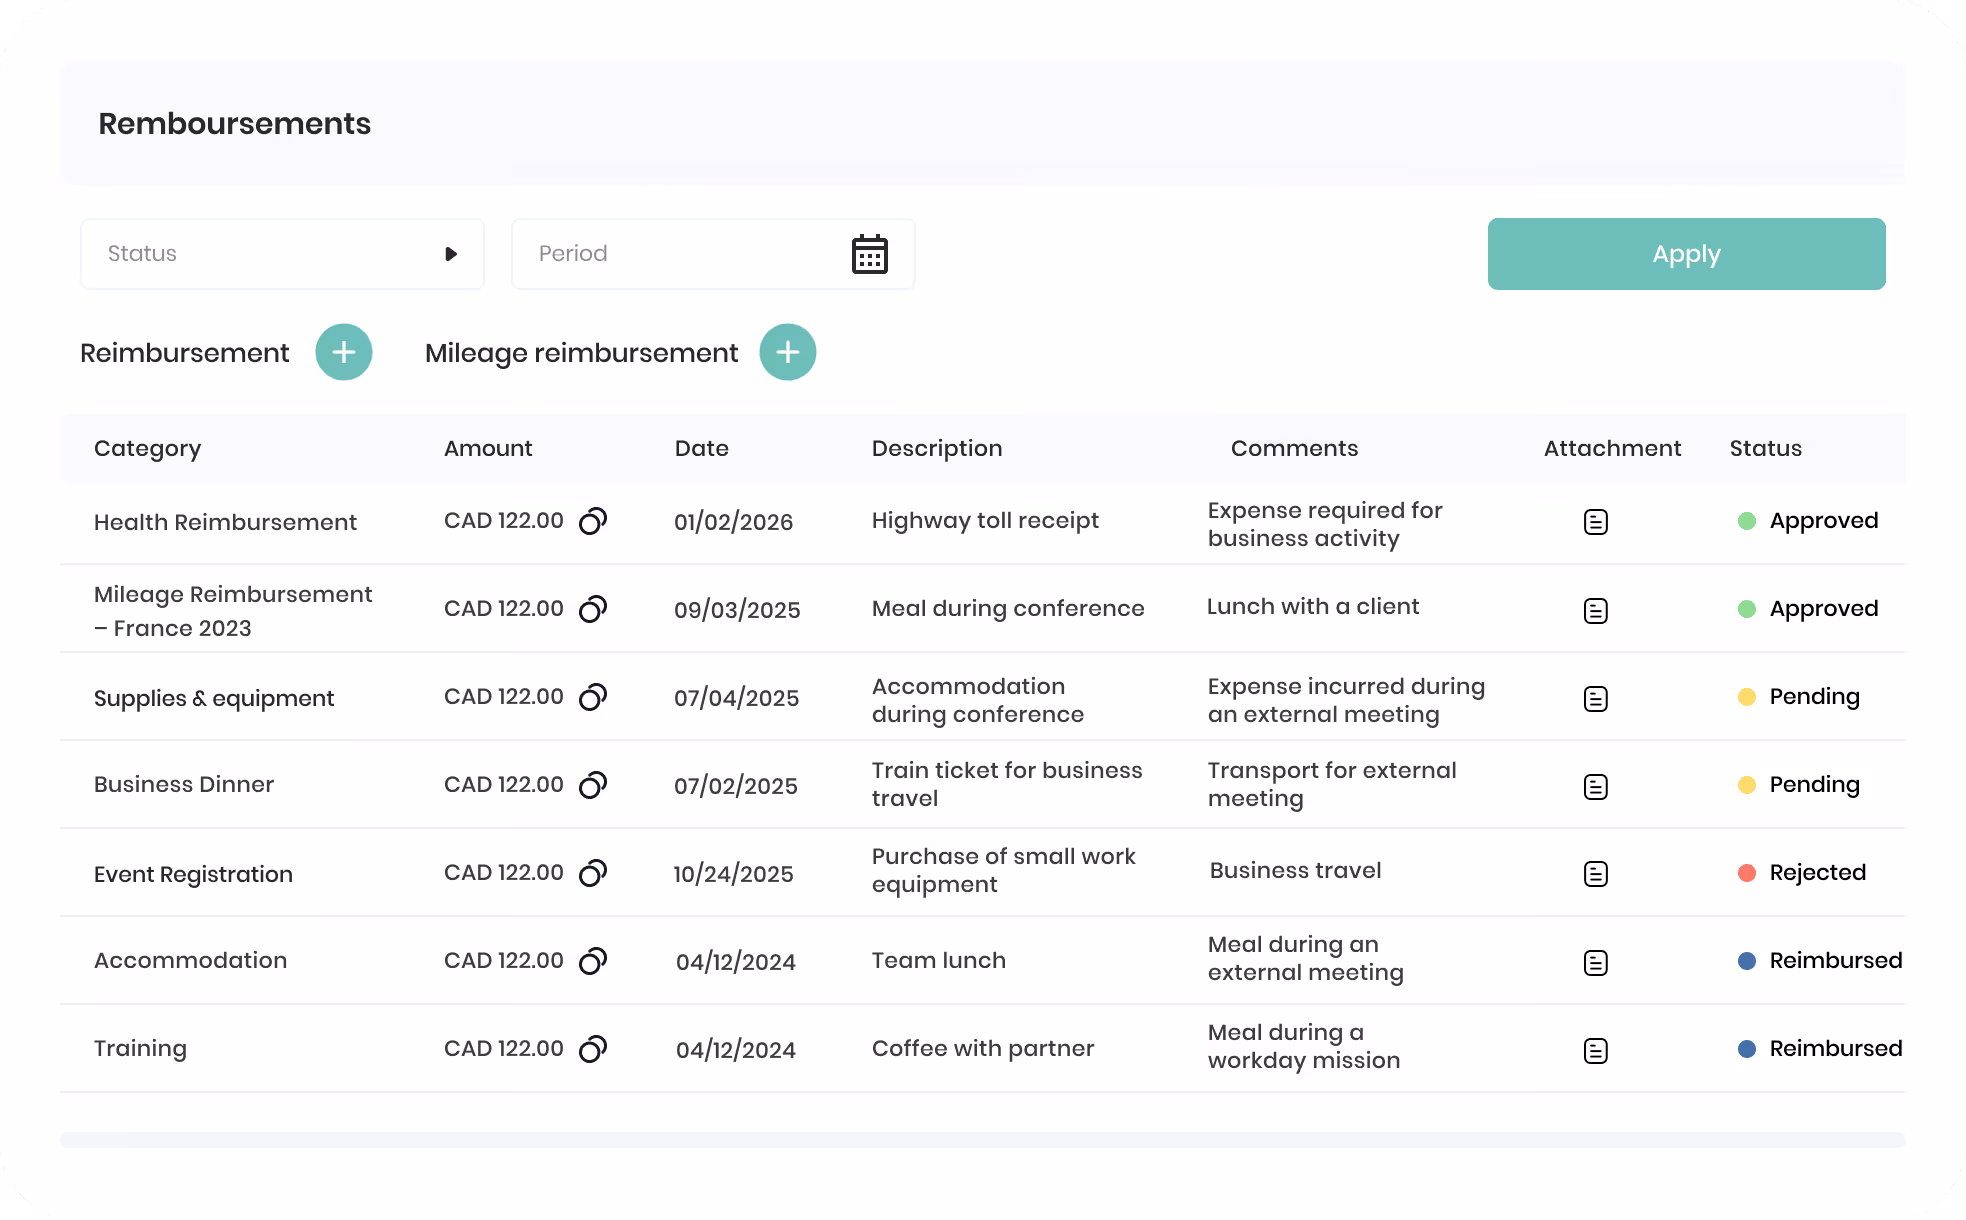Click the horizontal scrollbar below the table

tap(983, 1140)
